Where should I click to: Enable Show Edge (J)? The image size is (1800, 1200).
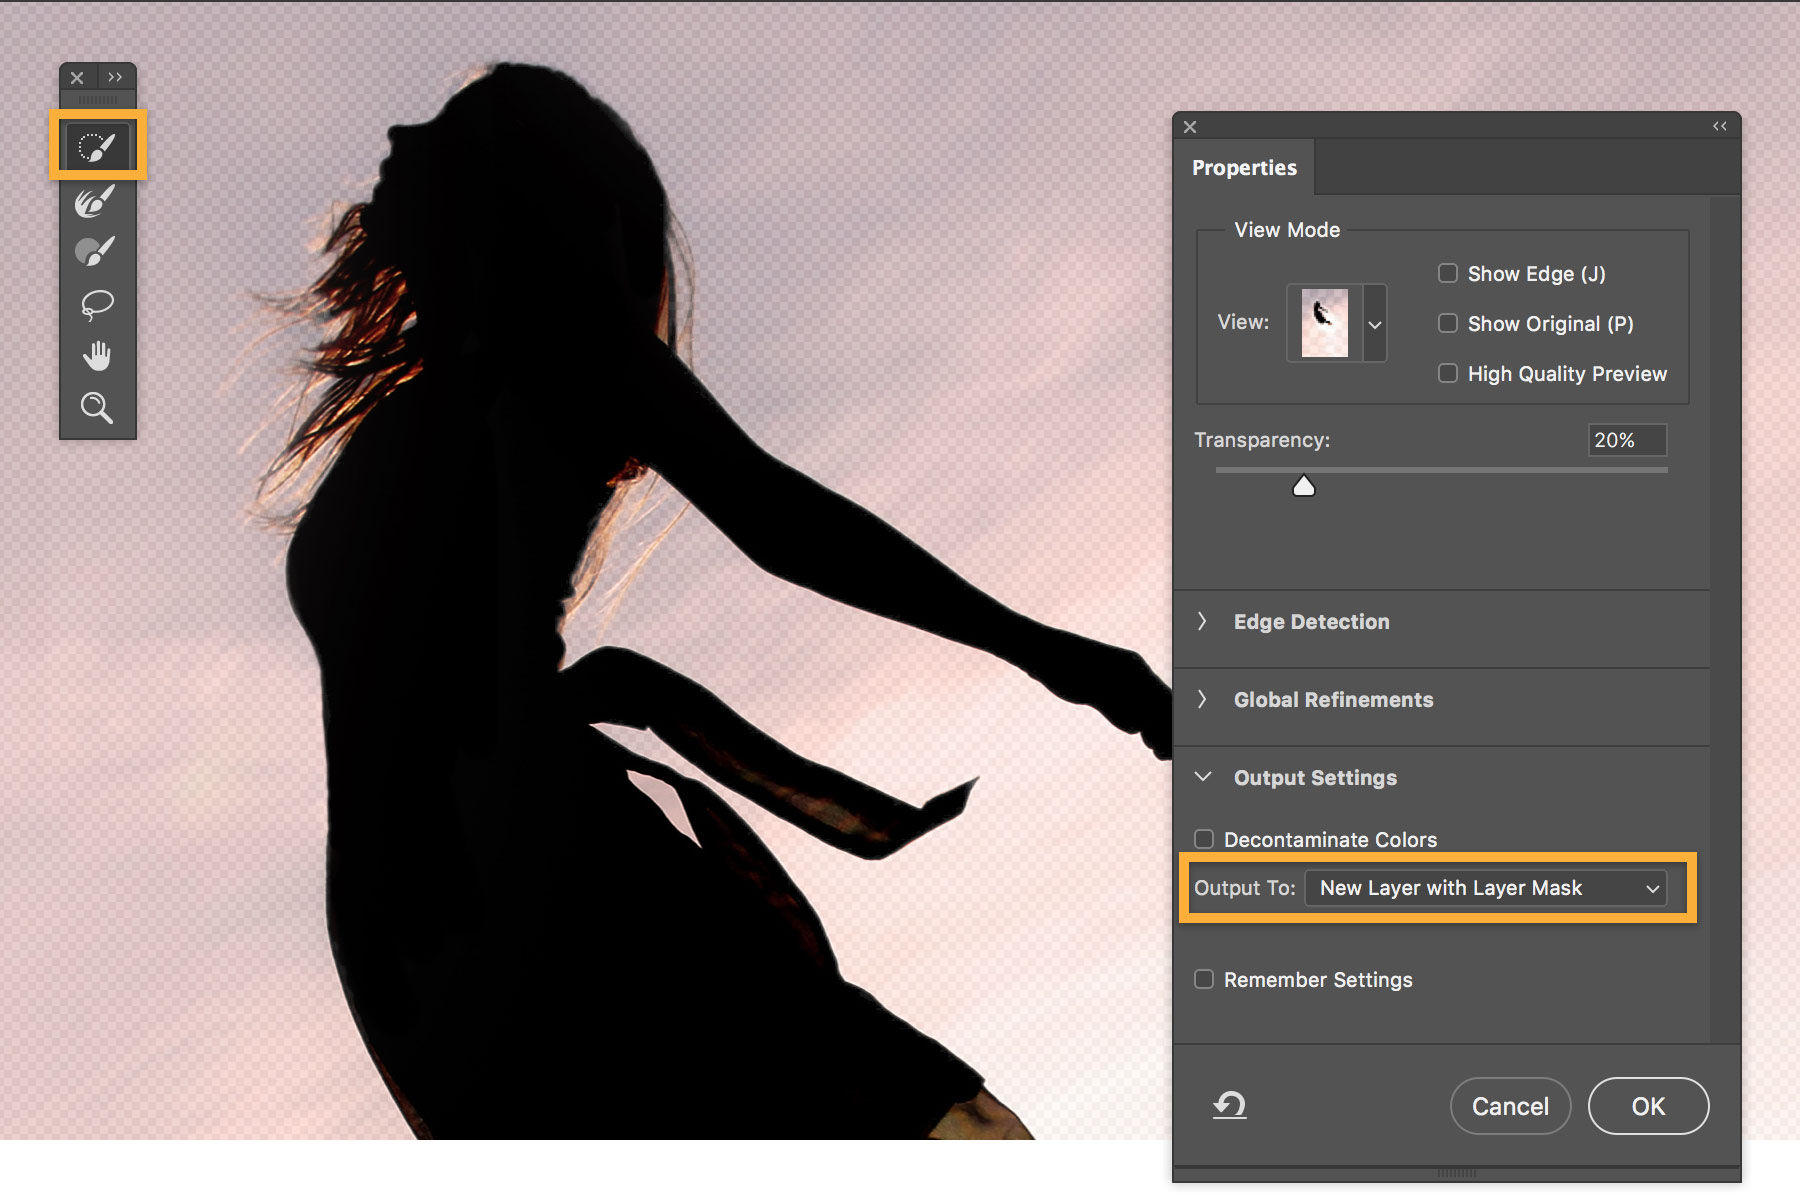(1447, 273)
